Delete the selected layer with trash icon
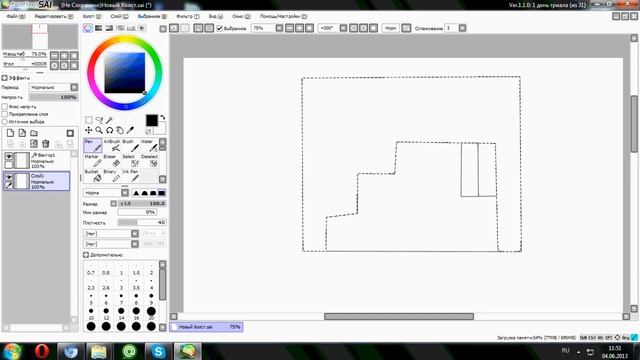This screenshot has height=360, width=640. point(46,144)
